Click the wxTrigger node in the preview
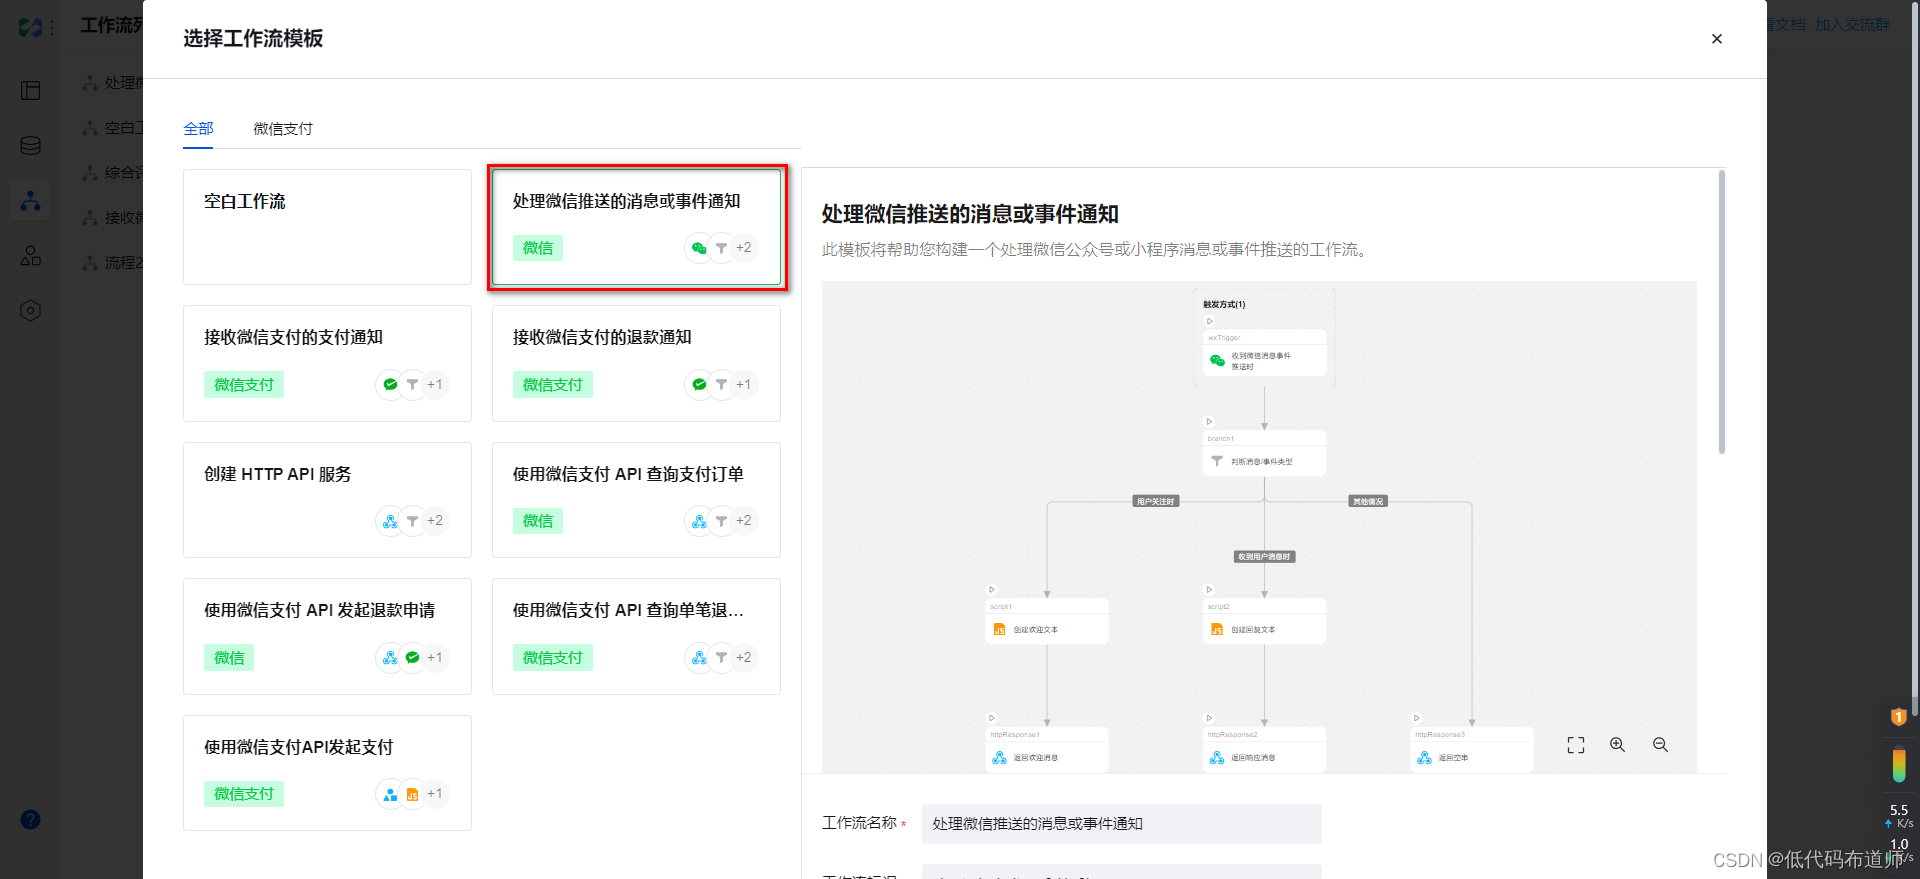The height and width of the screenshot is (879, 1920). tap(1264, 354)
